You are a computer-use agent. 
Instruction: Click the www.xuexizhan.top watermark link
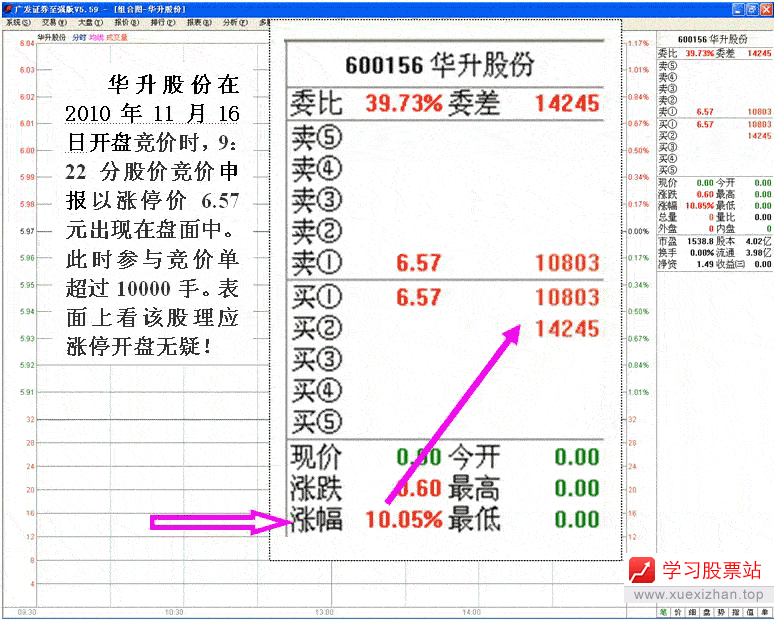click(x=700, y=595)
